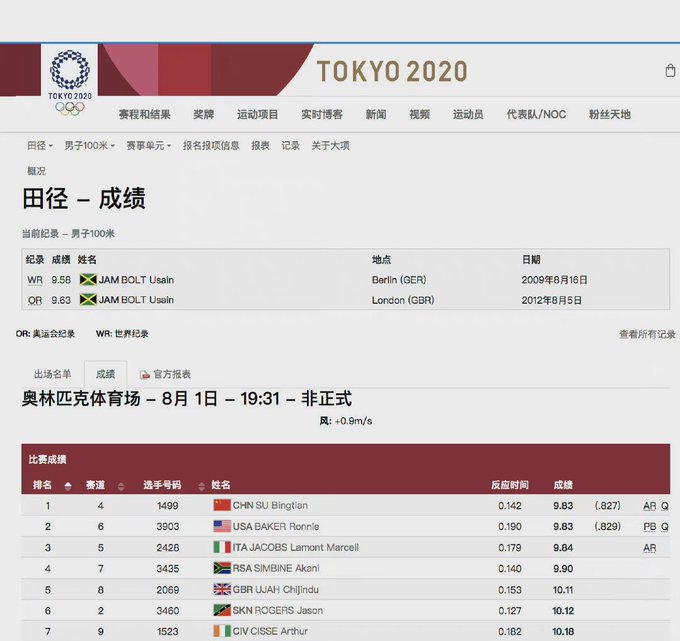
Task: Open 代表队/NOC menu
Action: [536, 114]
